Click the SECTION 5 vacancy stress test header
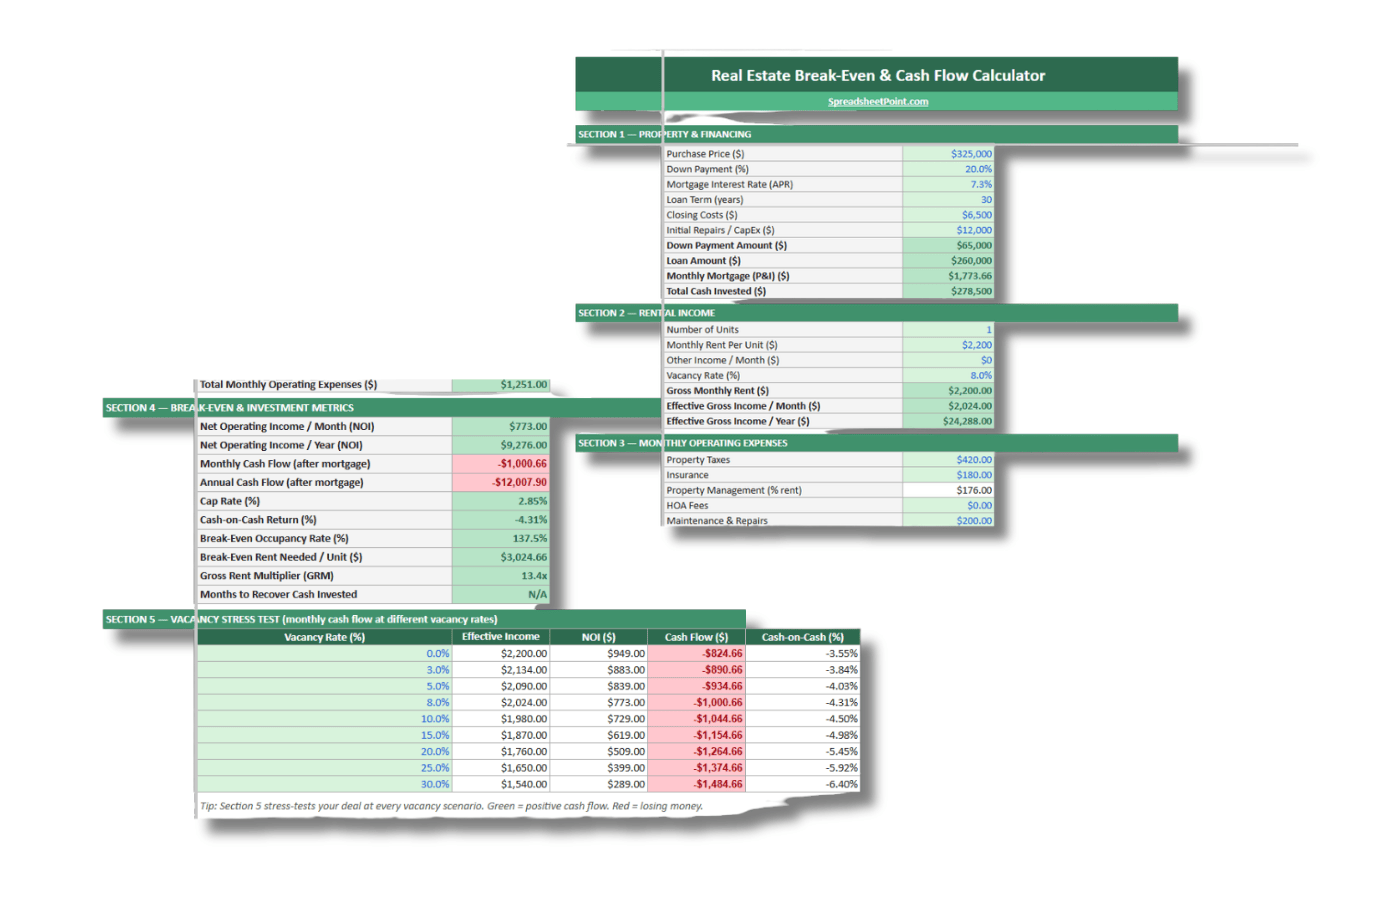 tap(300, 619)
